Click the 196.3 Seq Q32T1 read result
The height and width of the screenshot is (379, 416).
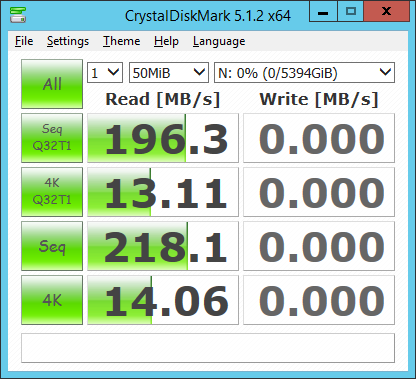pos(163,138)
